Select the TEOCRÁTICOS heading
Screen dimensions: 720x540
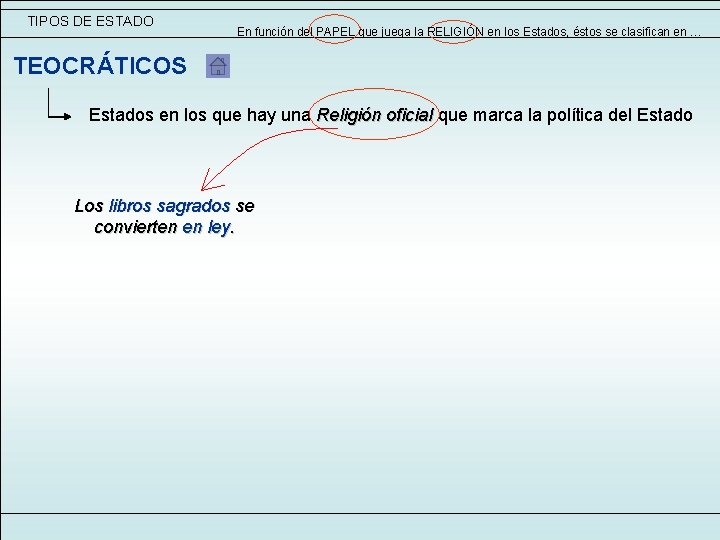click(100, 66)
